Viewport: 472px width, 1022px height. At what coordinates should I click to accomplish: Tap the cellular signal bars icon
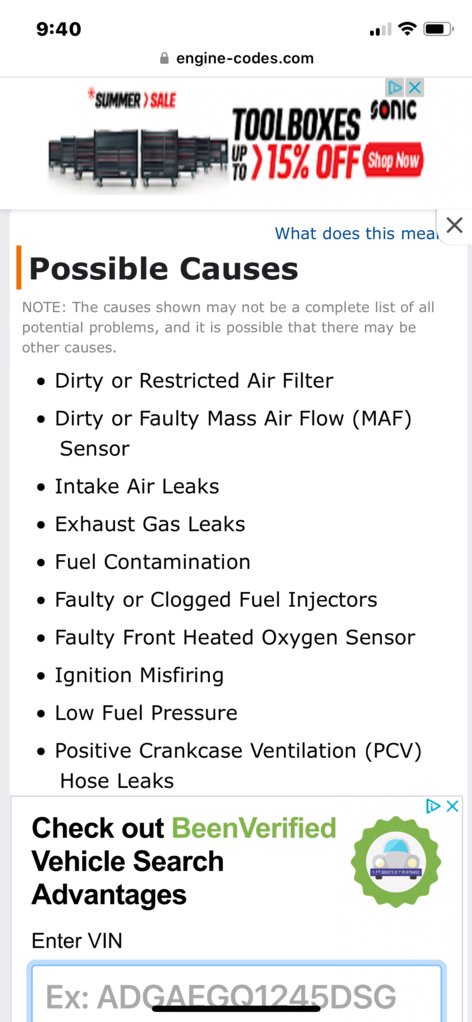pyautogui.click(x=380, y=30)
